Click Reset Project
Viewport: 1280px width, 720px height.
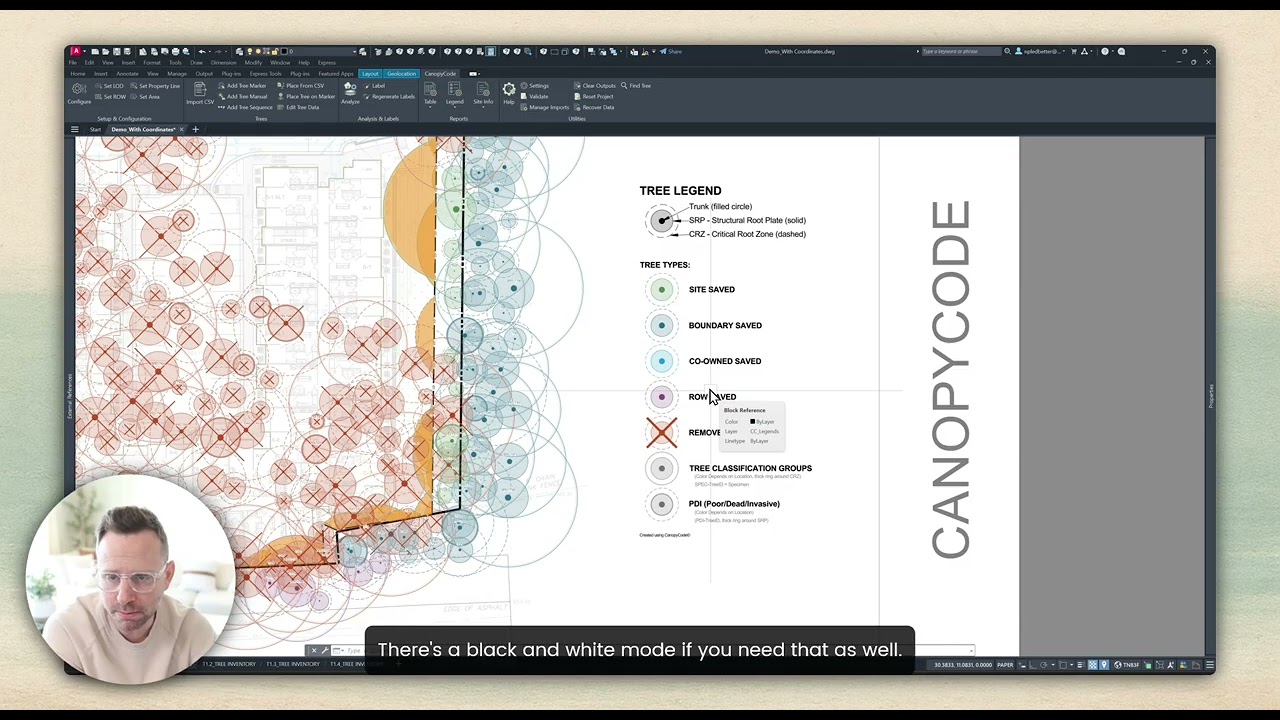(594, 97)
